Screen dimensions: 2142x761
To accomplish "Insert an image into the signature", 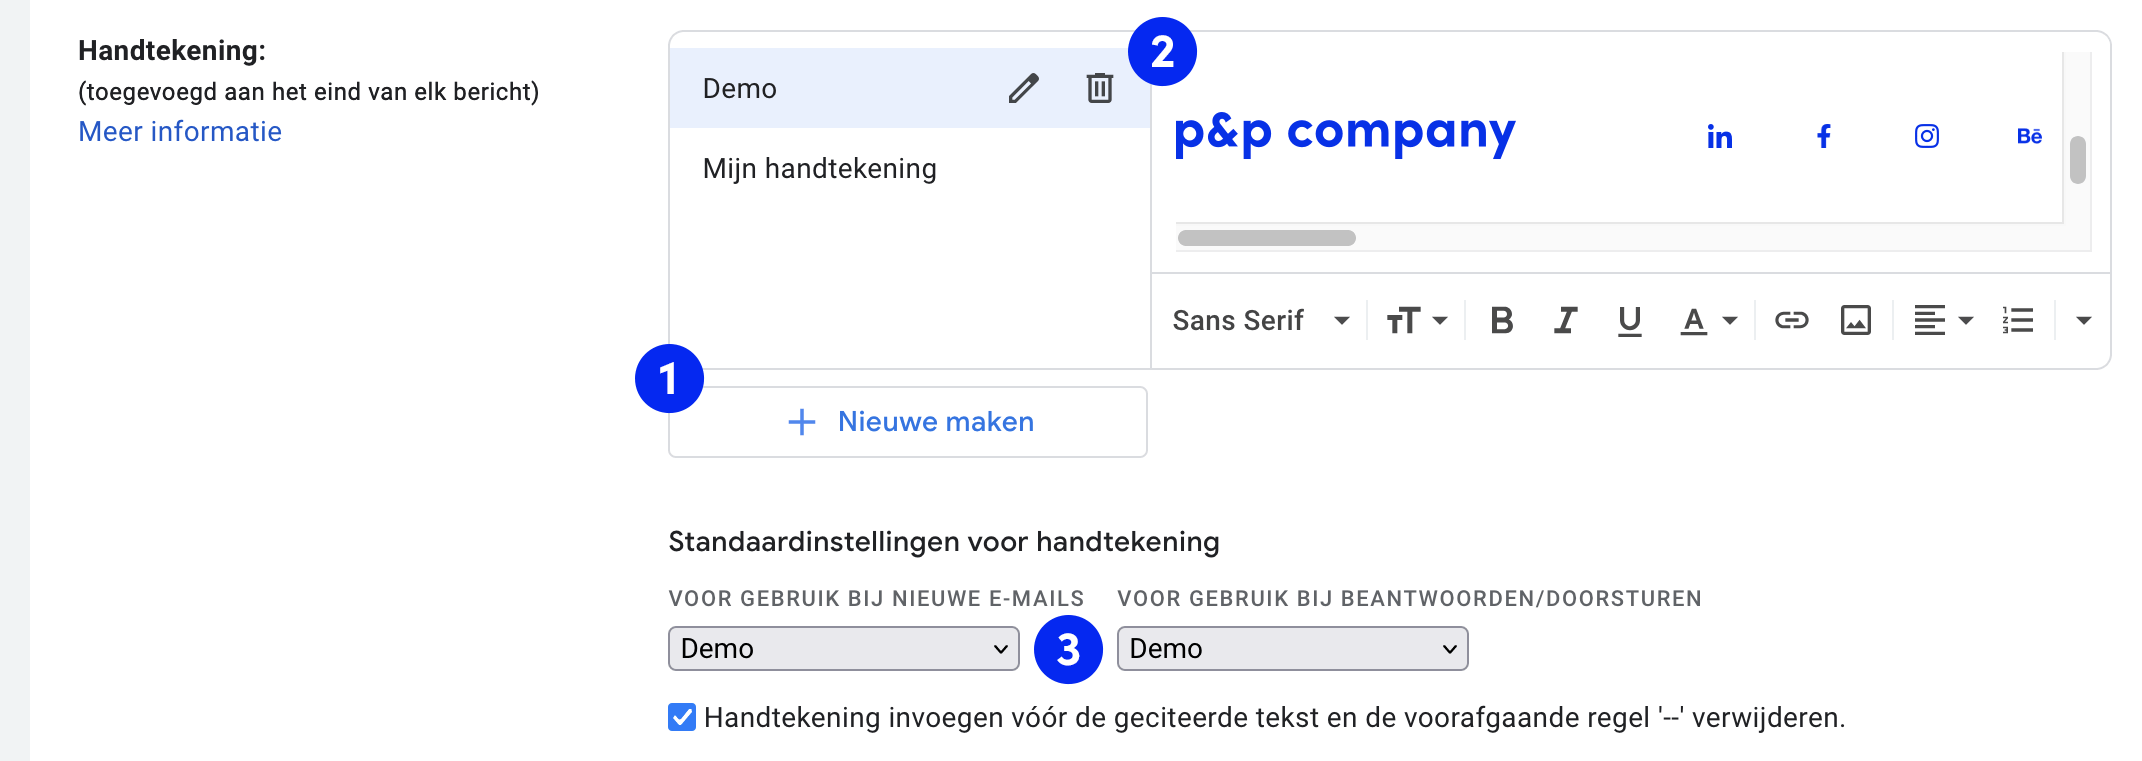I will 1856,320.
